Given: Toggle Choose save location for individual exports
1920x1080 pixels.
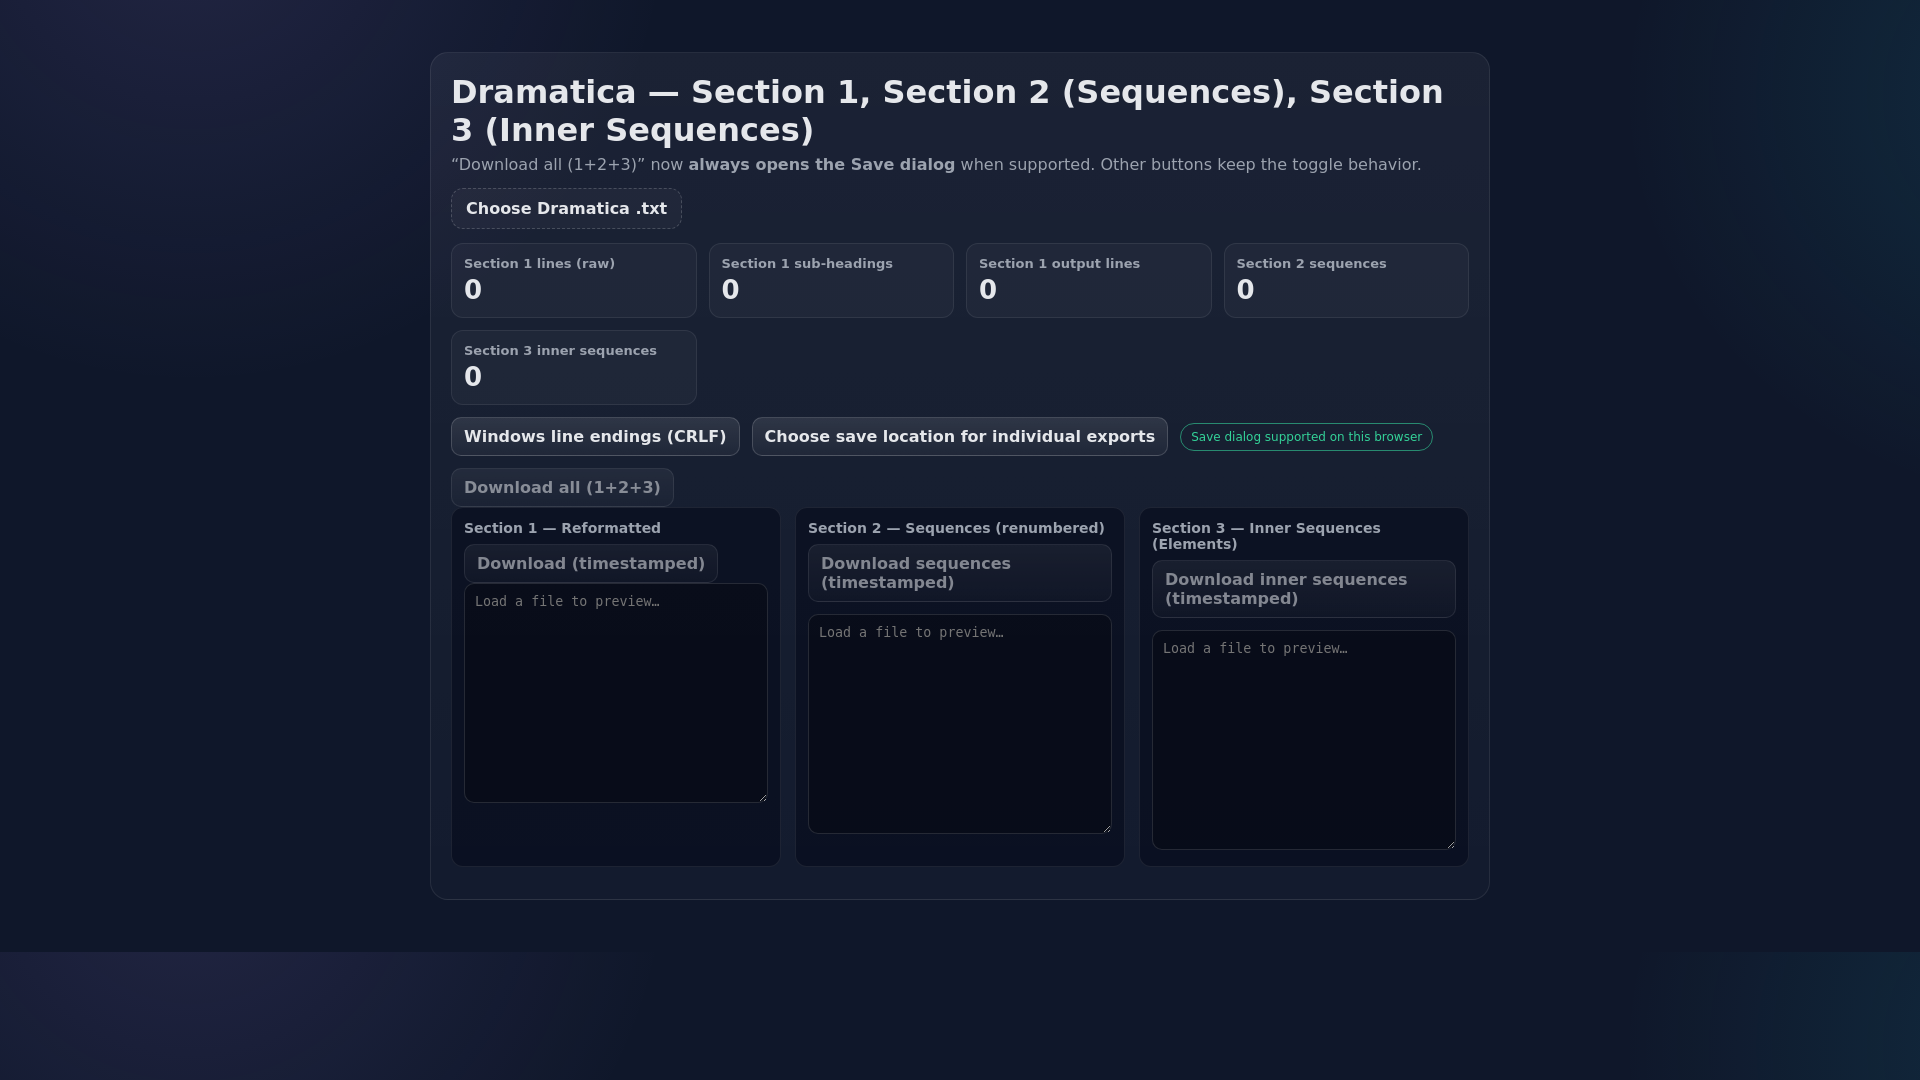Looking at the screenshot, I should tap(960, 437).
